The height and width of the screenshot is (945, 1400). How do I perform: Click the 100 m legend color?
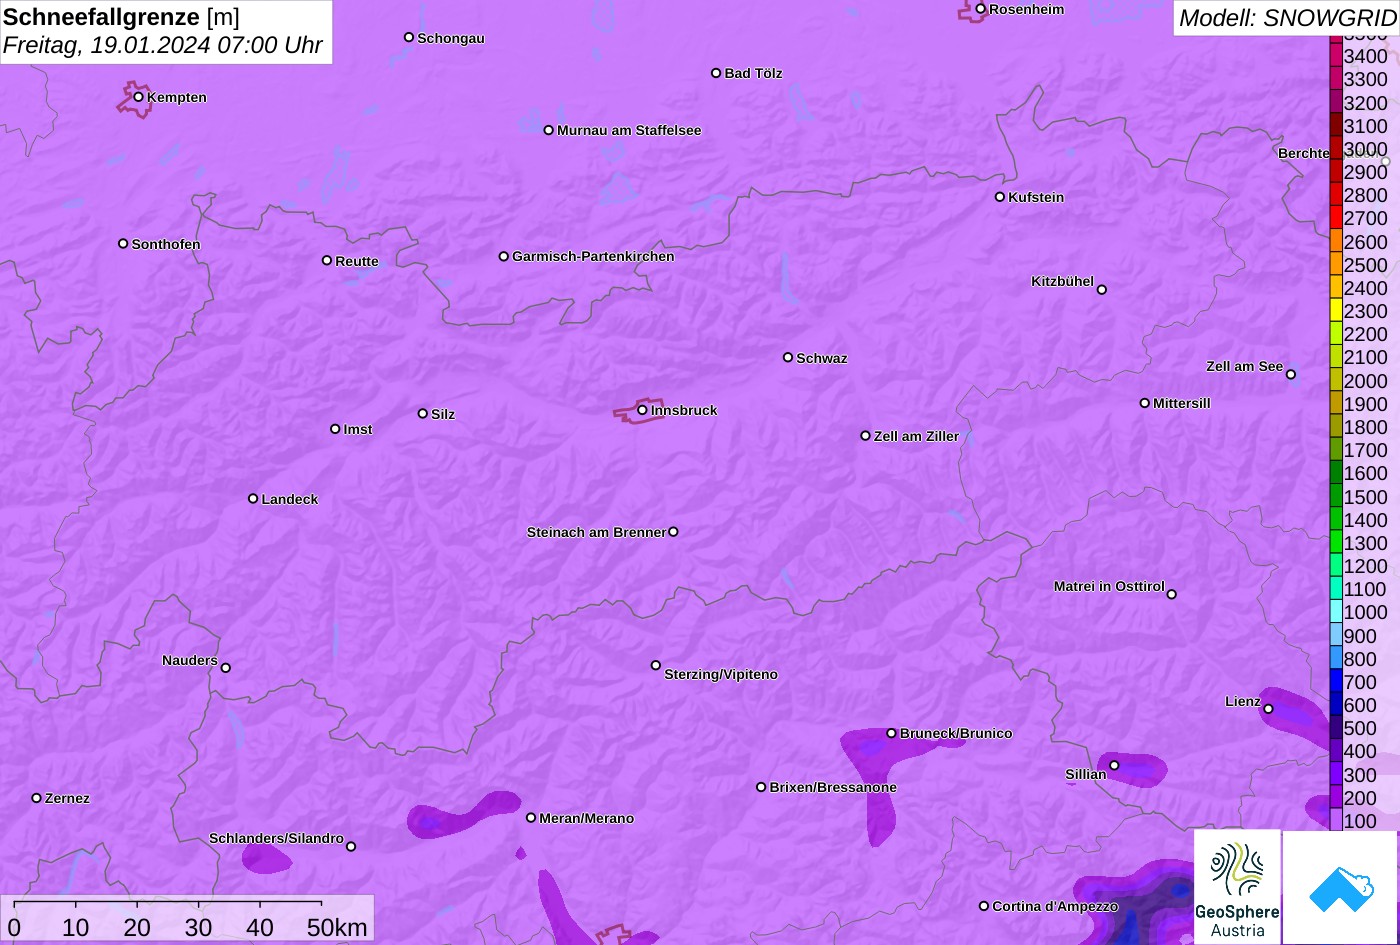(1336, 820)
